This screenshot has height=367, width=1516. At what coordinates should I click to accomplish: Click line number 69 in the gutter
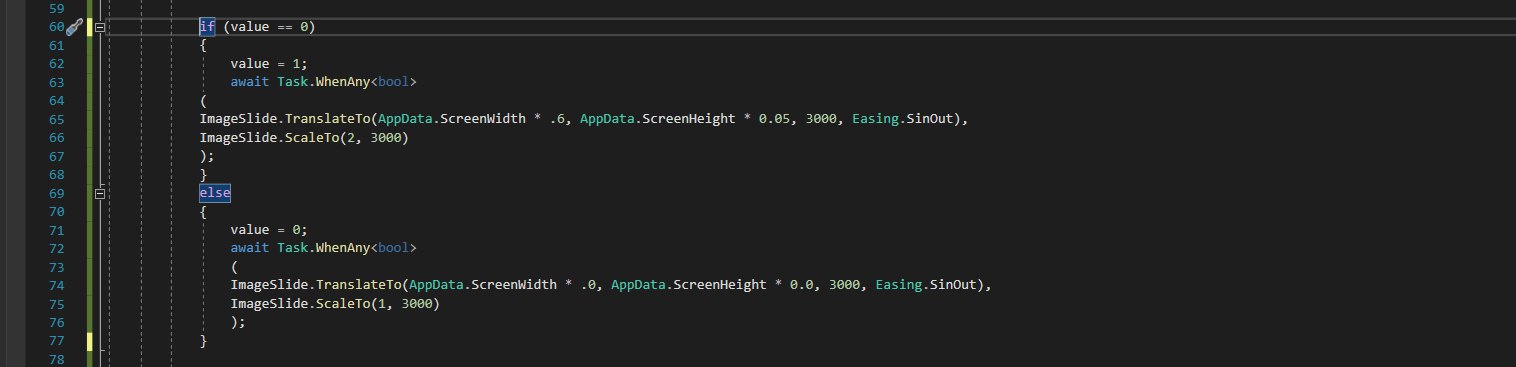57,192
